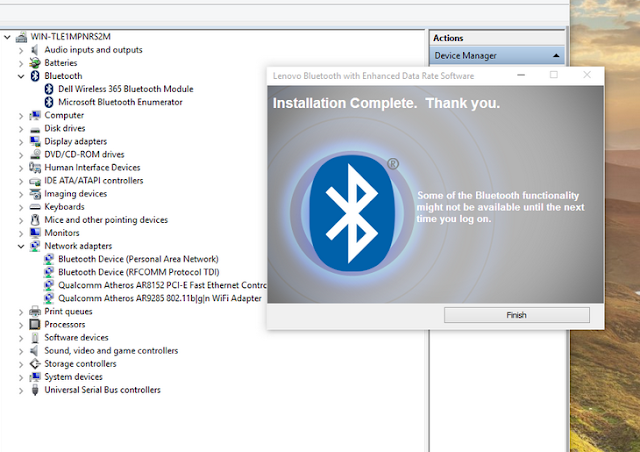
Task: Expand Audio inputs and outputs
Action: (x=21, y=50)
